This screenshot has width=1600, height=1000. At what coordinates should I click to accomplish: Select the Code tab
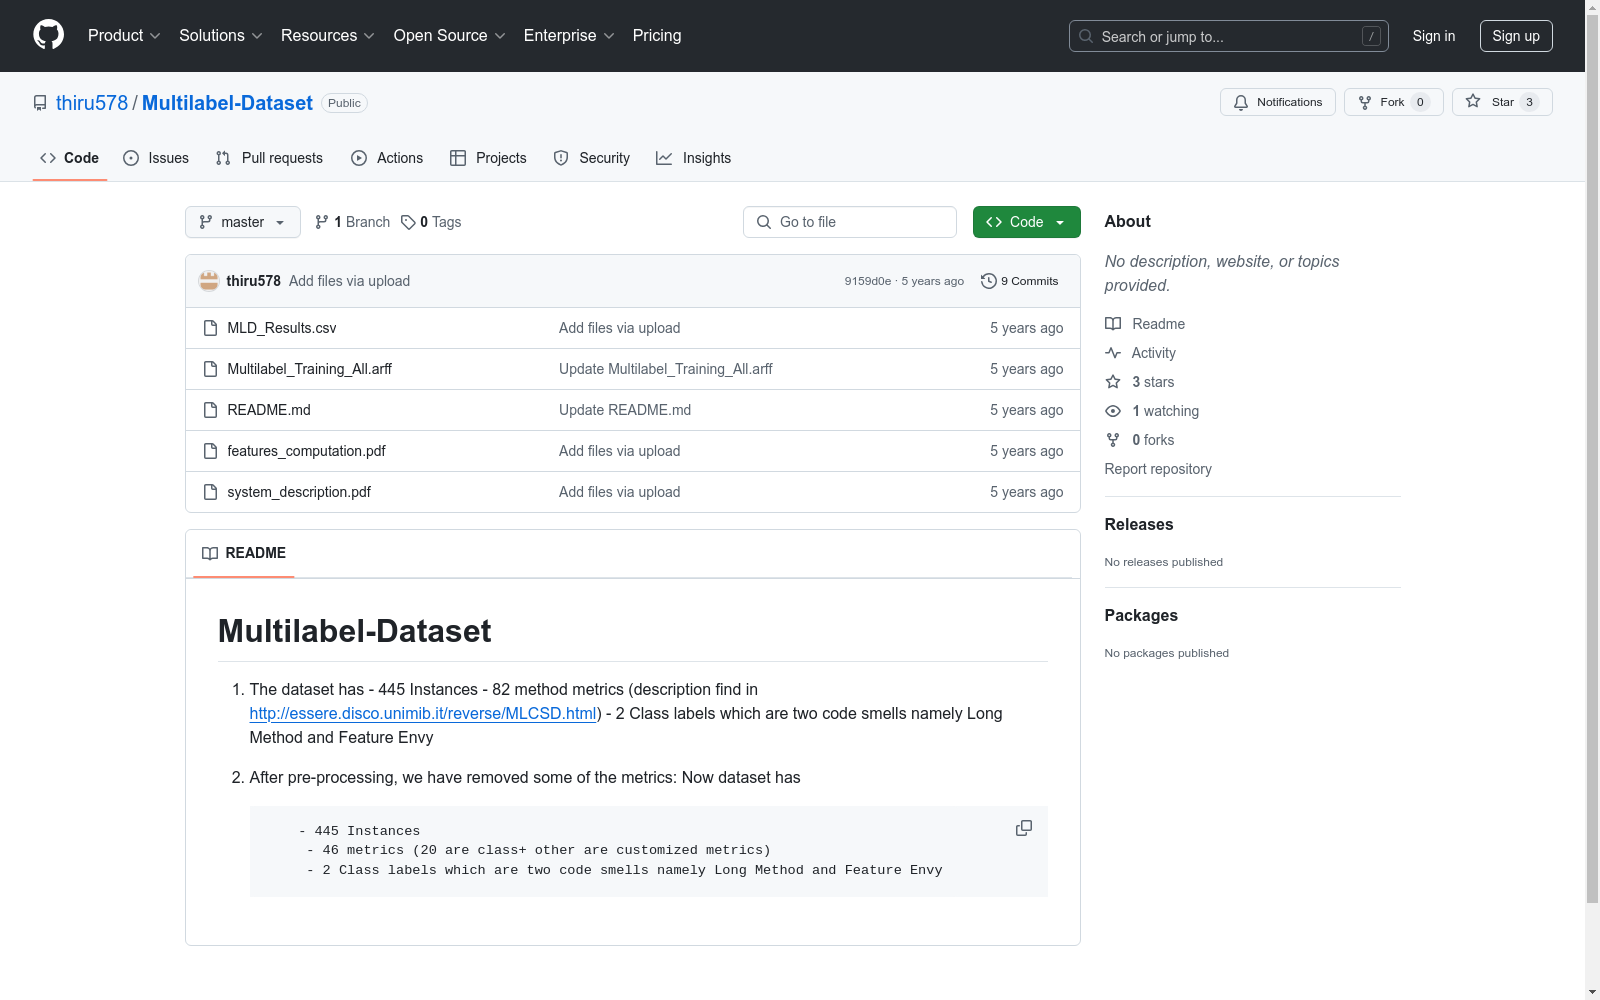pyautogui.click(x=70, y=158)
